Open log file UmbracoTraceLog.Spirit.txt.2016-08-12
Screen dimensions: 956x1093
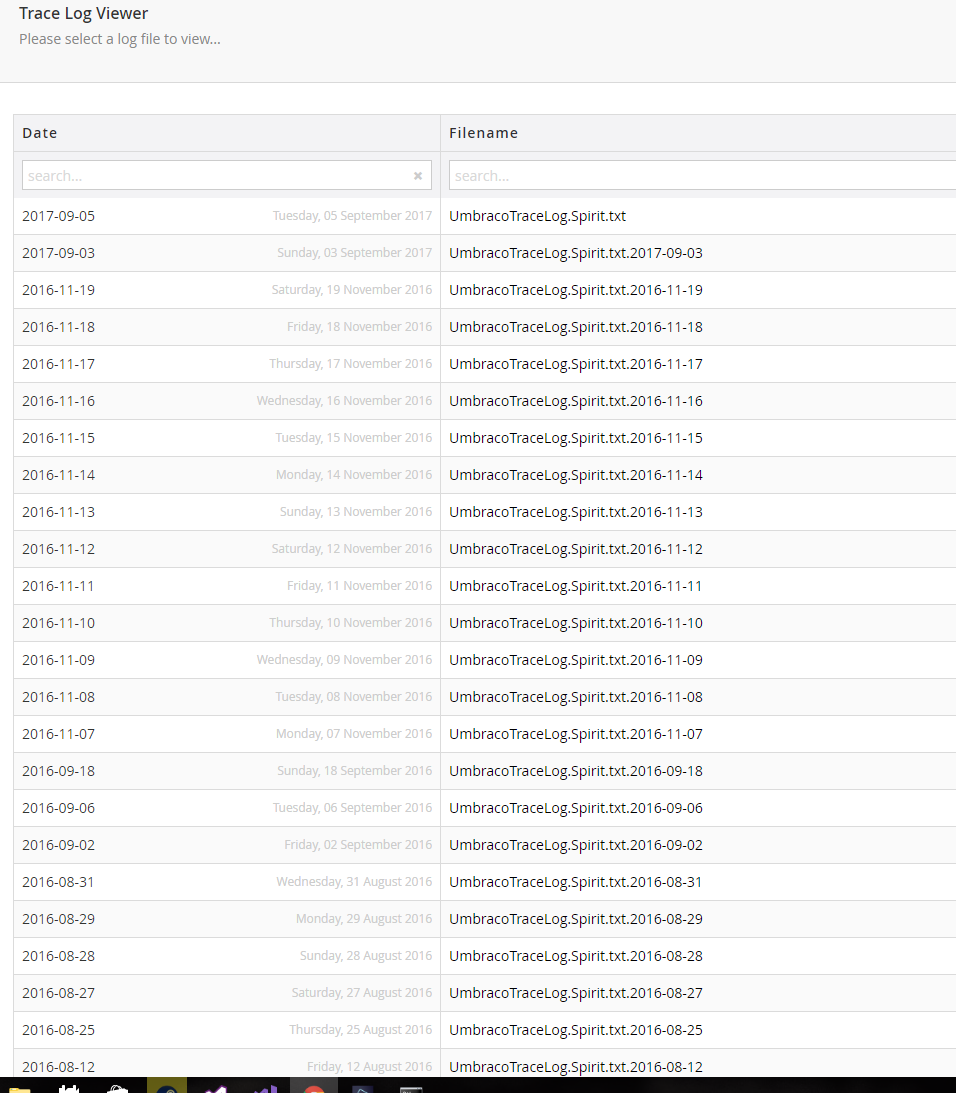(x=576, y=1066)
